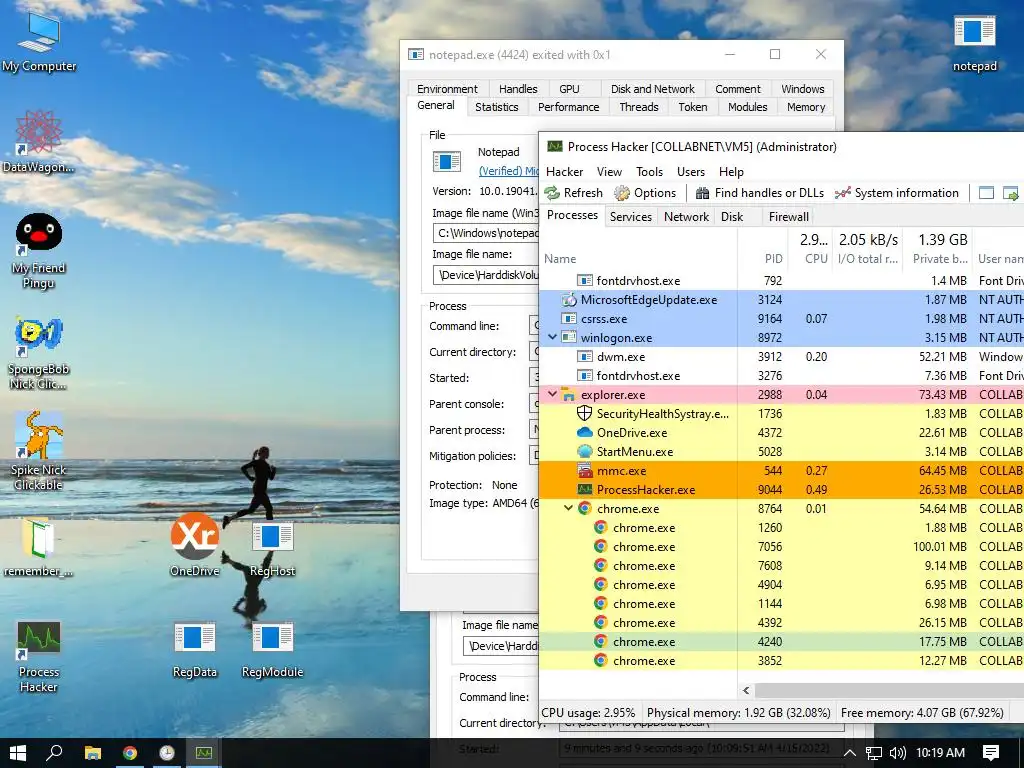Select the StartMenu.exe process row
Screen dimensions: 1024x768
[x=781, y=452]
